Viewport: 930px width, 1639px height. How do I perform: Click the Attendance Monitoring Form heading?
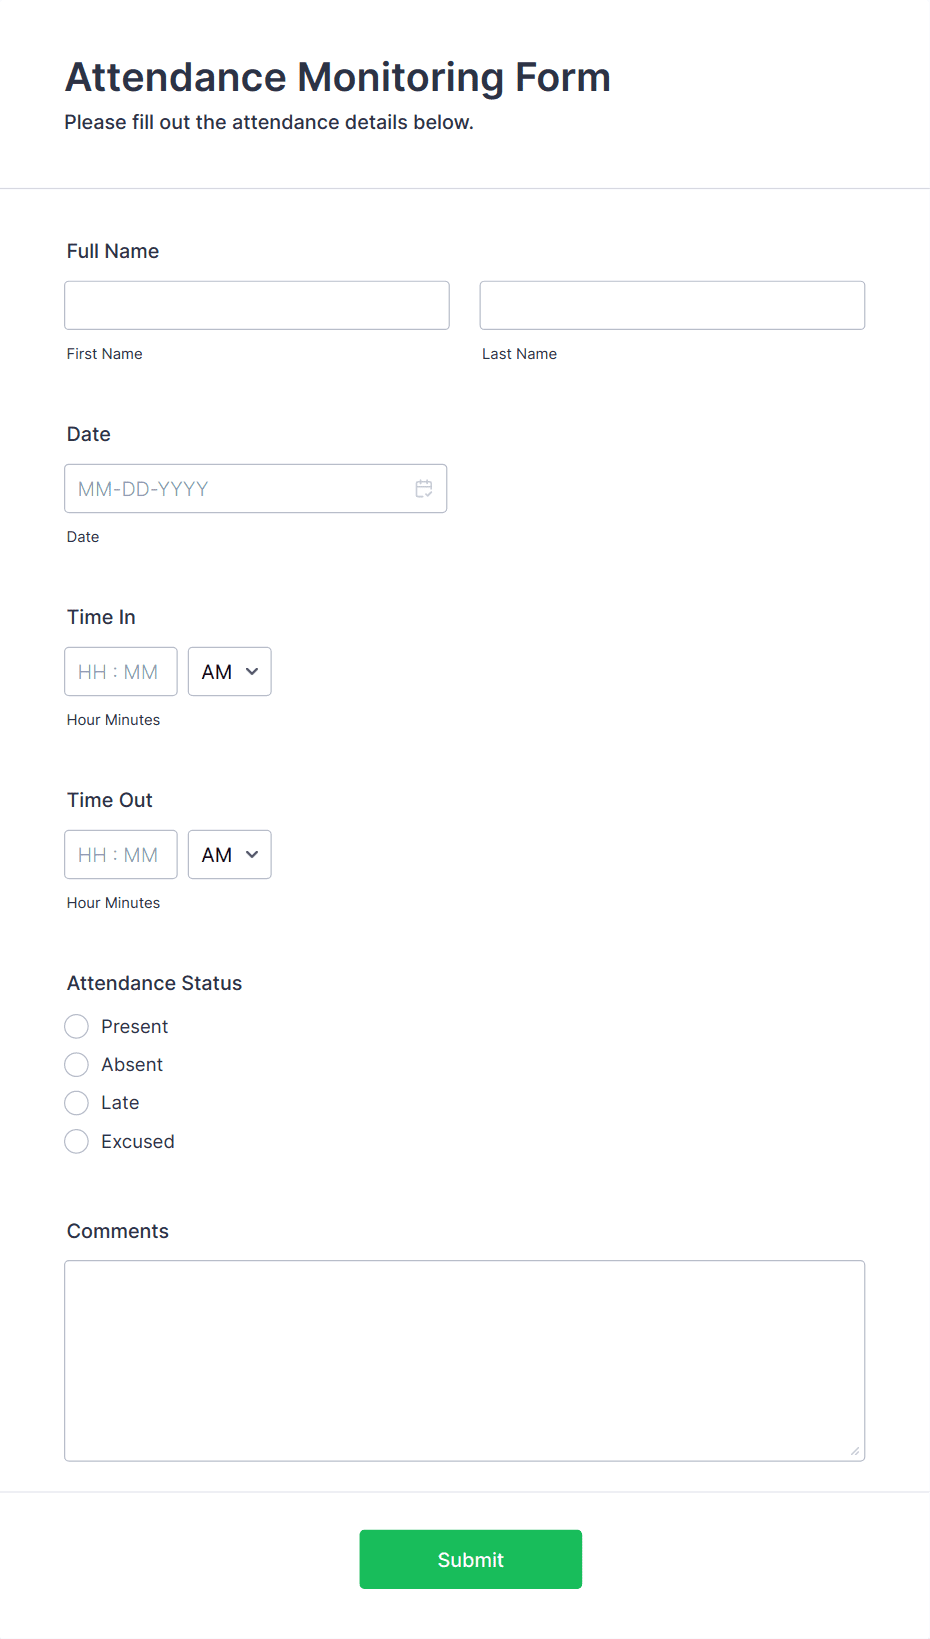click(x=338, y=77)
